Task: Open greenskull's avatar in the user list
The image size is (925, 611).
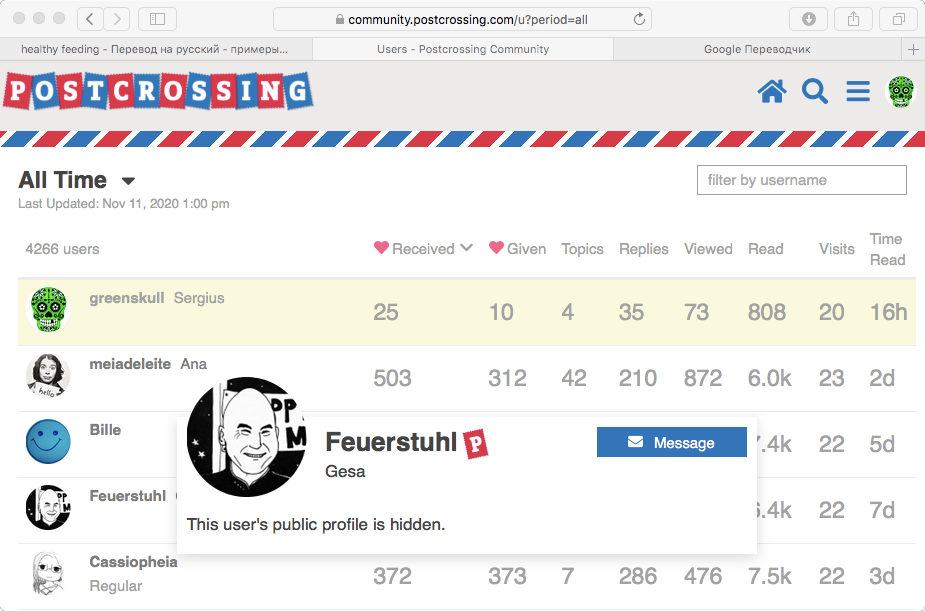Action: coord(48,309)
